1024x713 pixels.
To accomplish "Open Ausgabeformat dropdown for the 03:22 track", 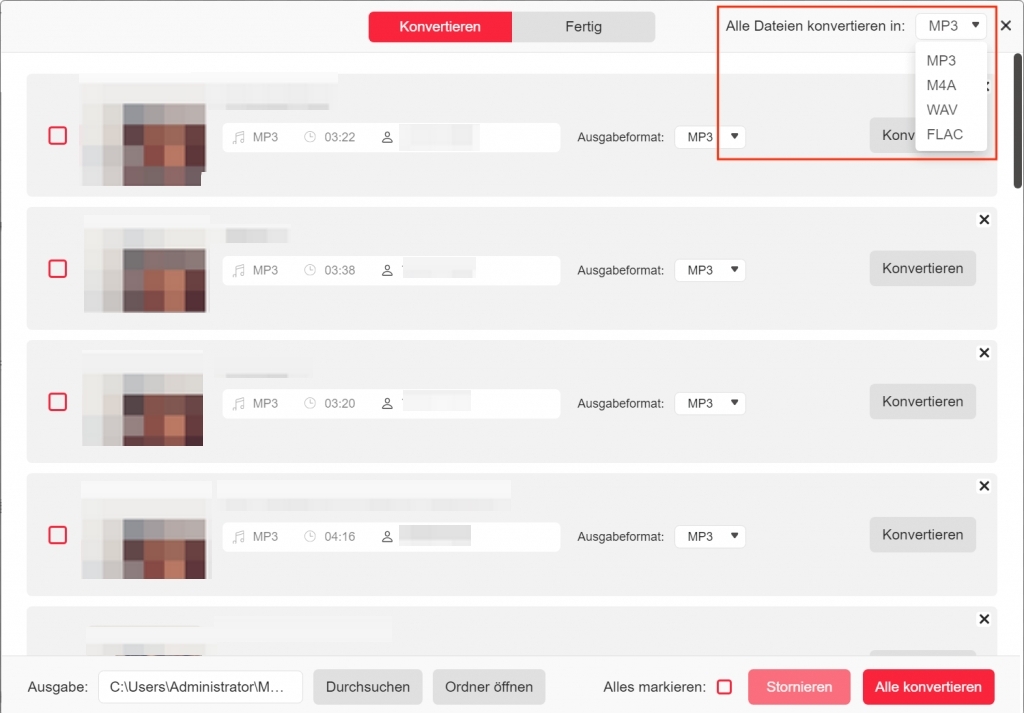I will click(710, 137).
